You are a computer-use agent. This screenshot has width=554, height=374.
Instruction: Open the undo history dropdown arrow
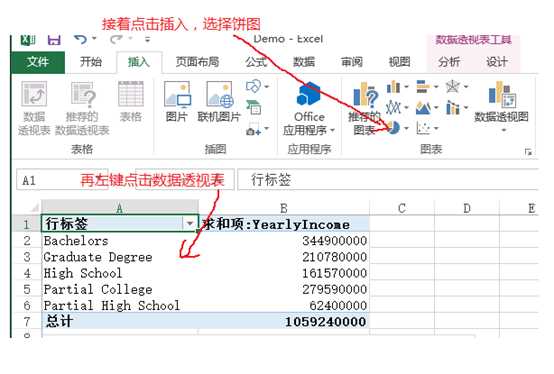94,38
